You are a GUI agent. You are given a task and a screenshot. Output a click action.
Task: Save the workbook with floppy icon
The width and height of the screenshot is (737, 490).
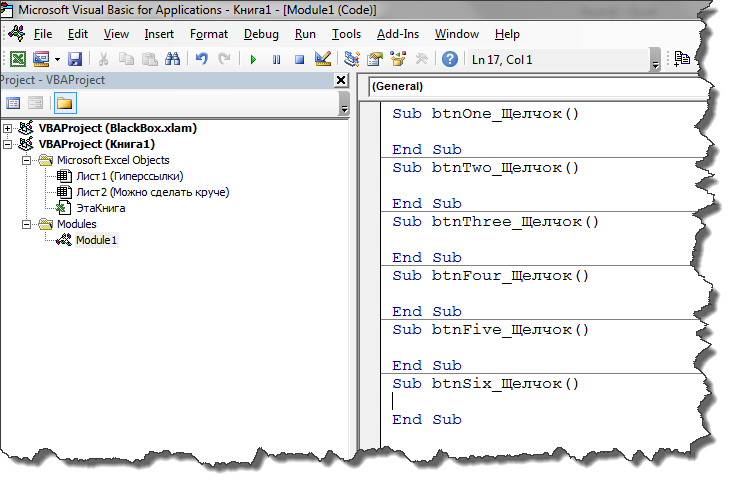point(75,59)
